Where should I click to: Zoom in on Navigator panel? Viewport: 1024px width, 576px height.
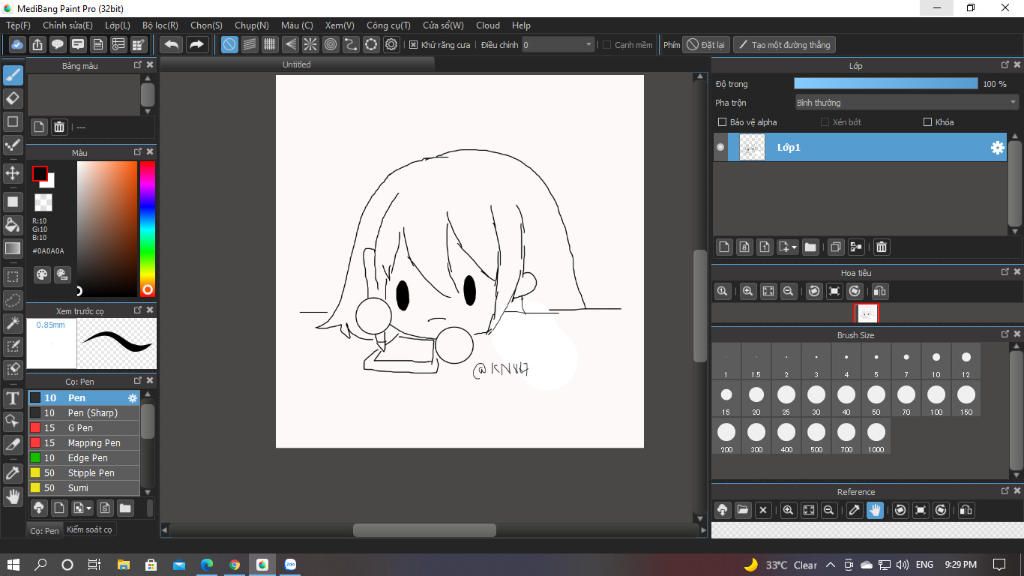[x=748, y=291]
